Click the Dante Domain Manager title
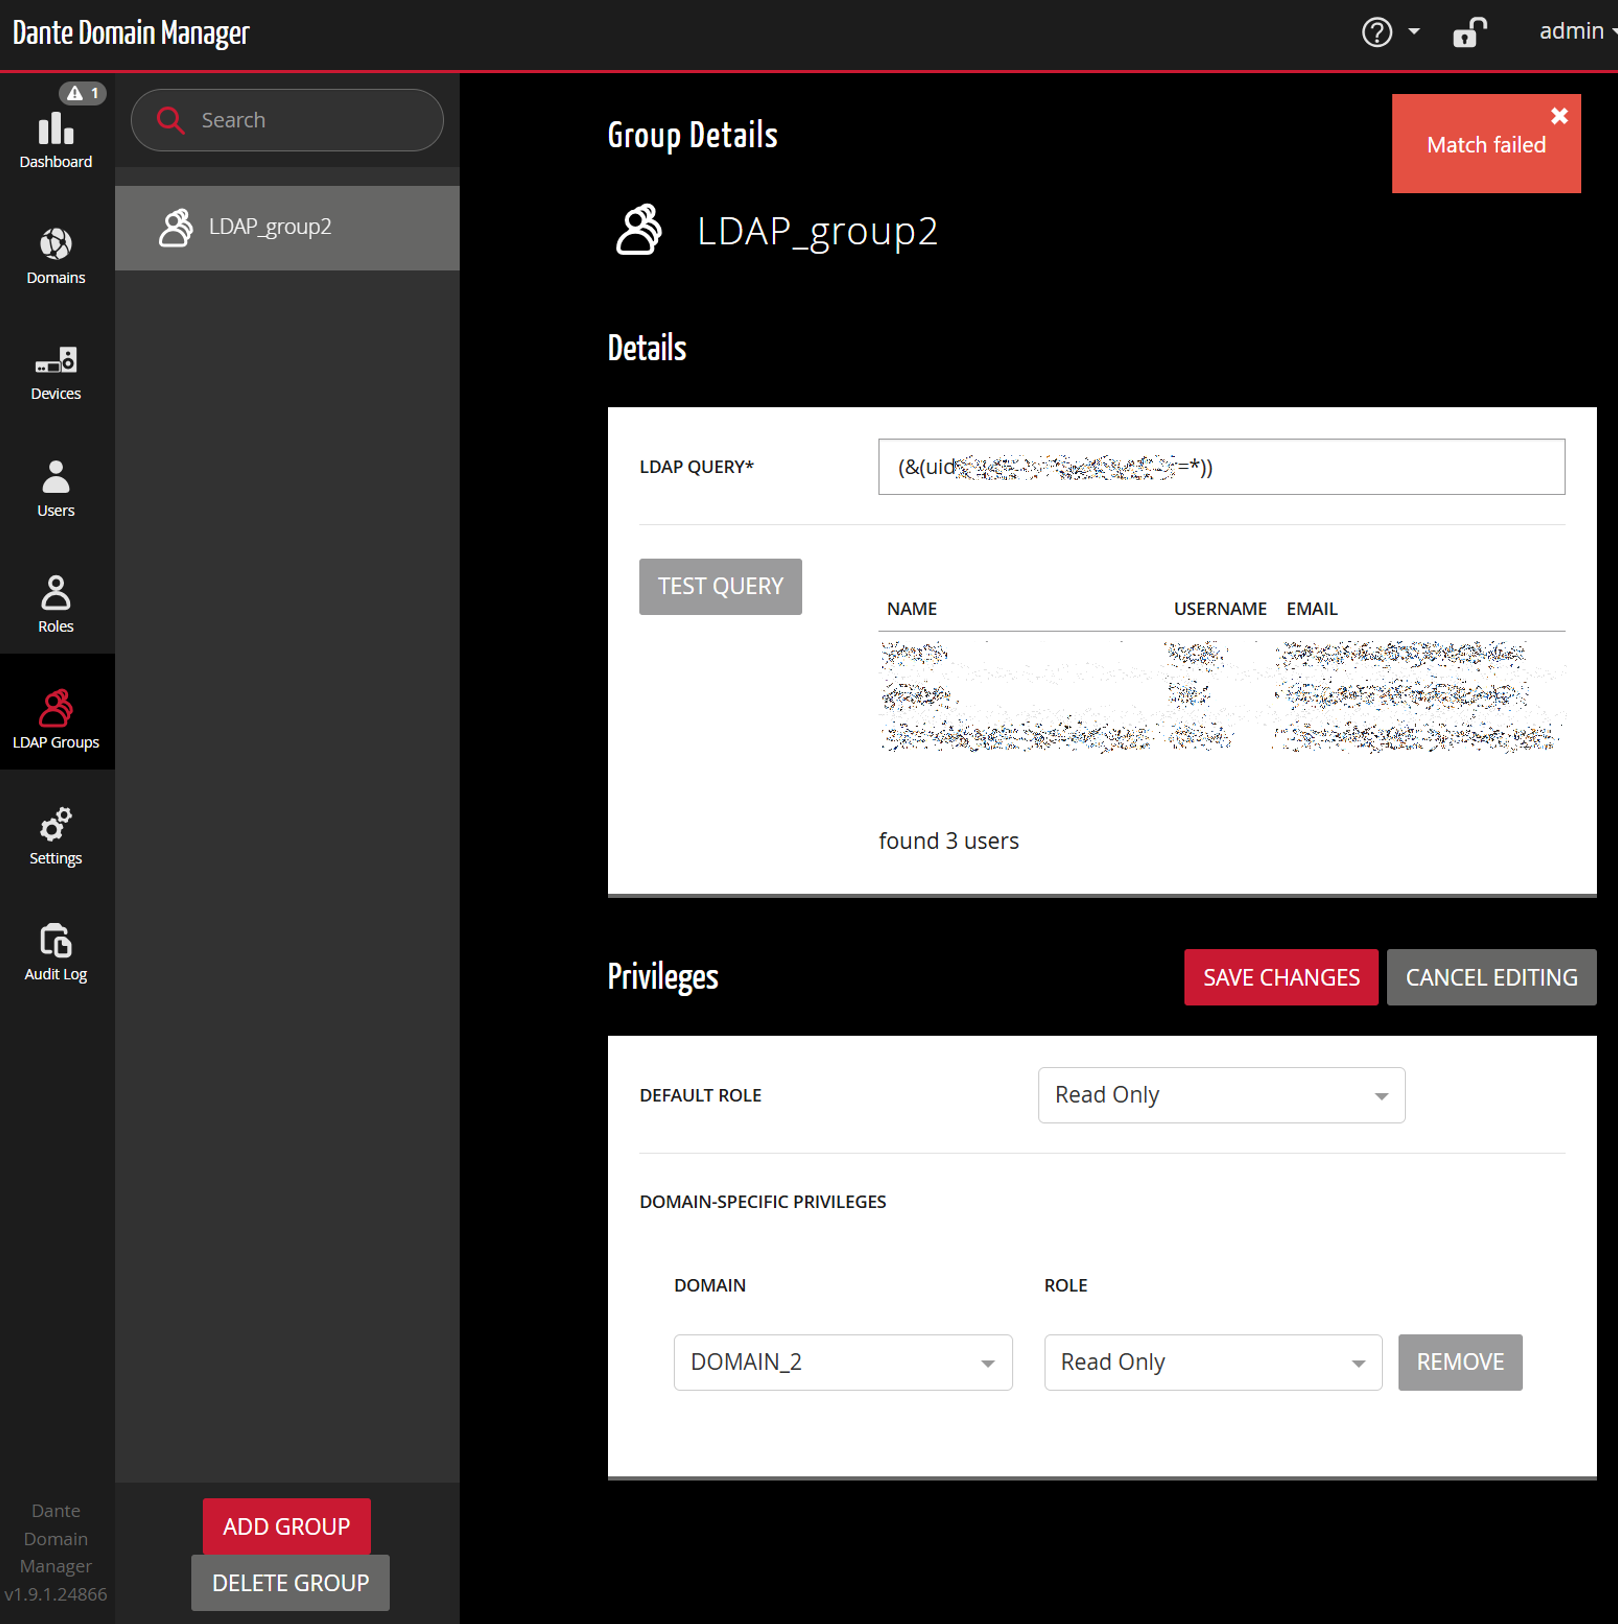The height and width of the screenshot is (1624, 1618). click(x=131, y=33)
